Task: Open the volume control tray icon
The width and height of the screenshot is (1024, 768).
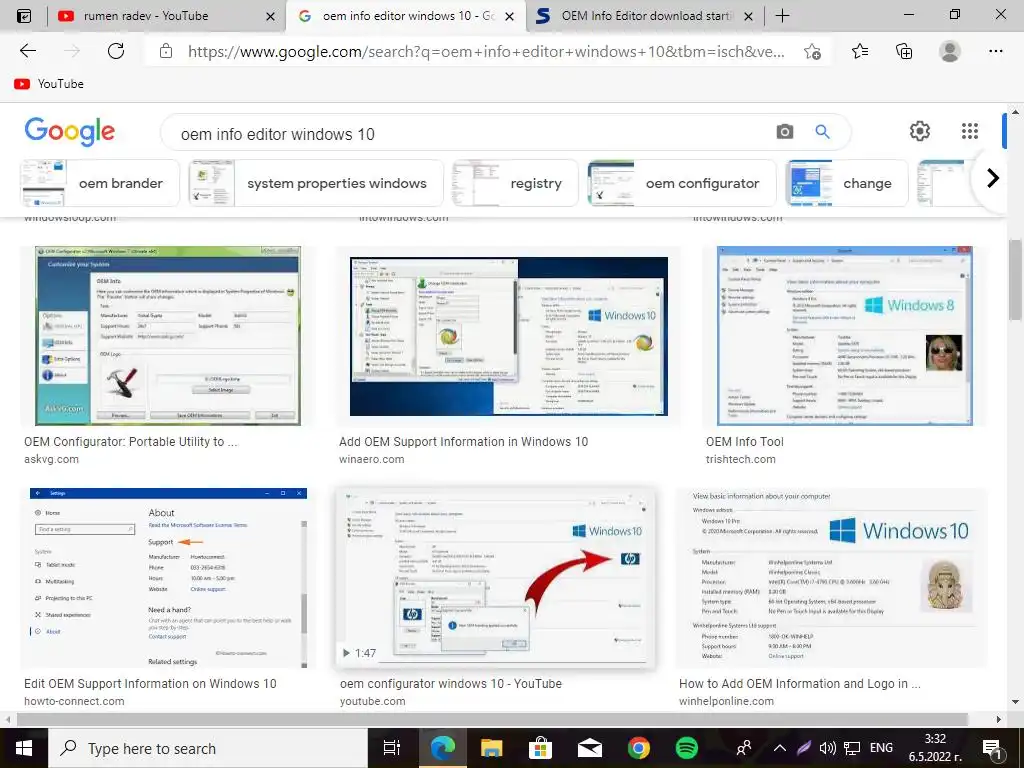Action: point(827,748)
